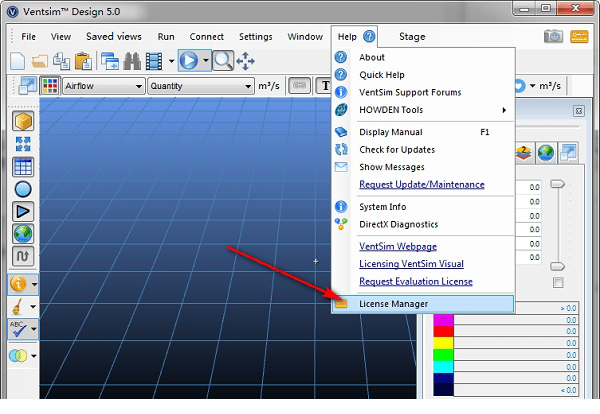Click the broom clean-up icon

[x=18, y=306]
